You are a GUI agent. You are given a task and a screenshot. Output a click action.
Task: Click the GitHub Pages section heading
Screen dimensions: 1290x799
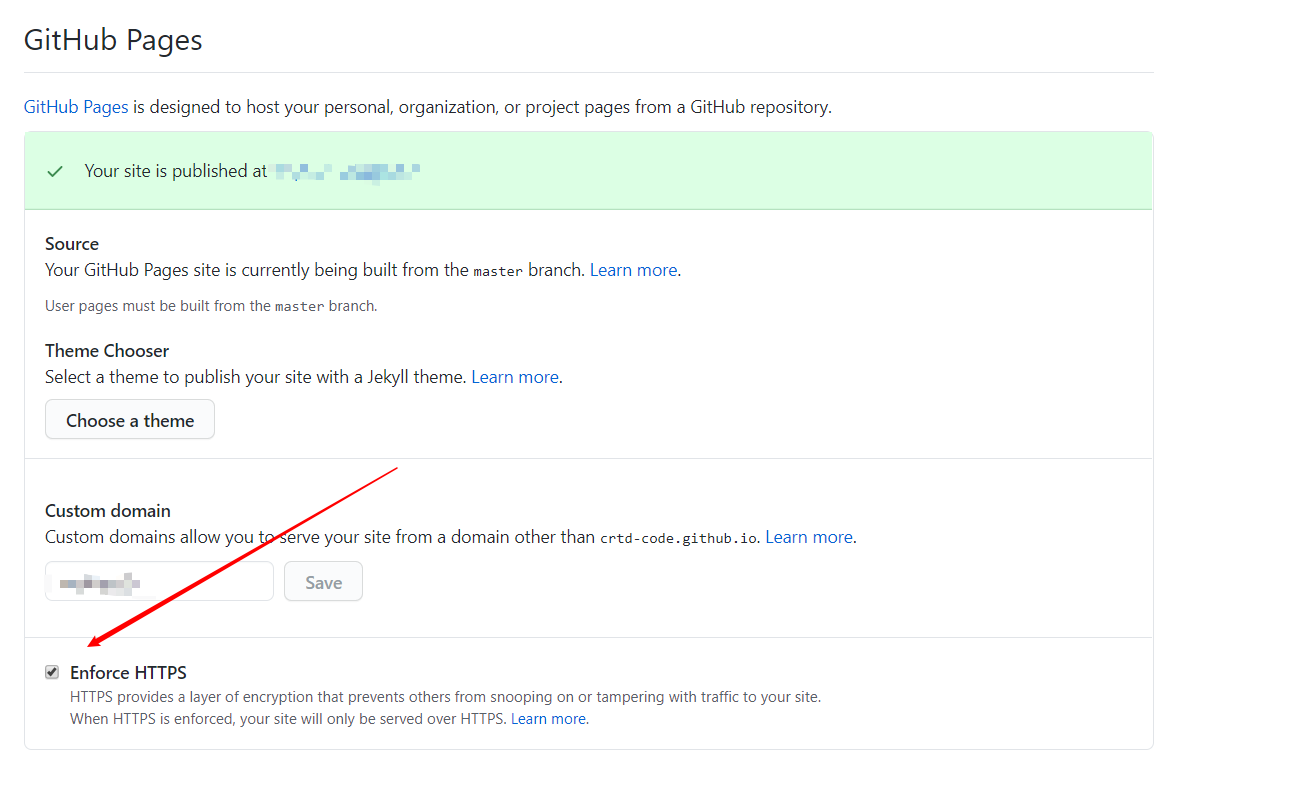click(113, 40)
